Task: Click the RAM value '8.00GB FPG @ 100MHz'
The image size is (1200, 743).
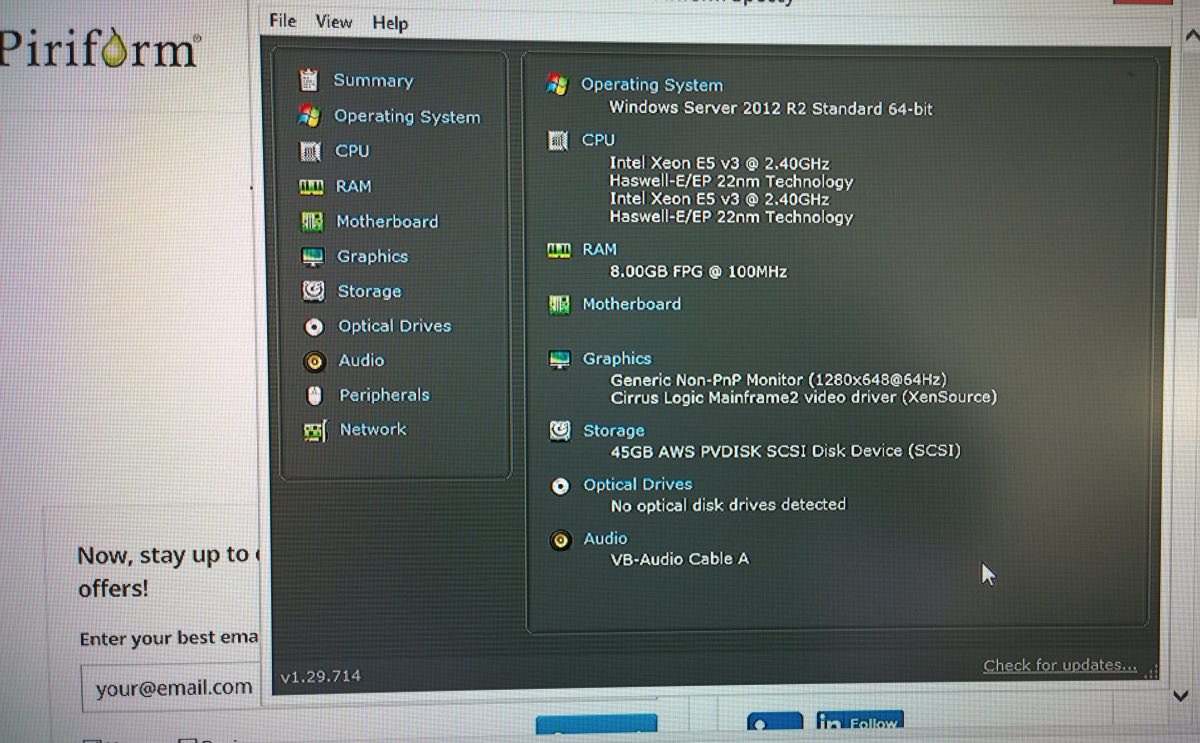Action: click(x=698, y=271)
